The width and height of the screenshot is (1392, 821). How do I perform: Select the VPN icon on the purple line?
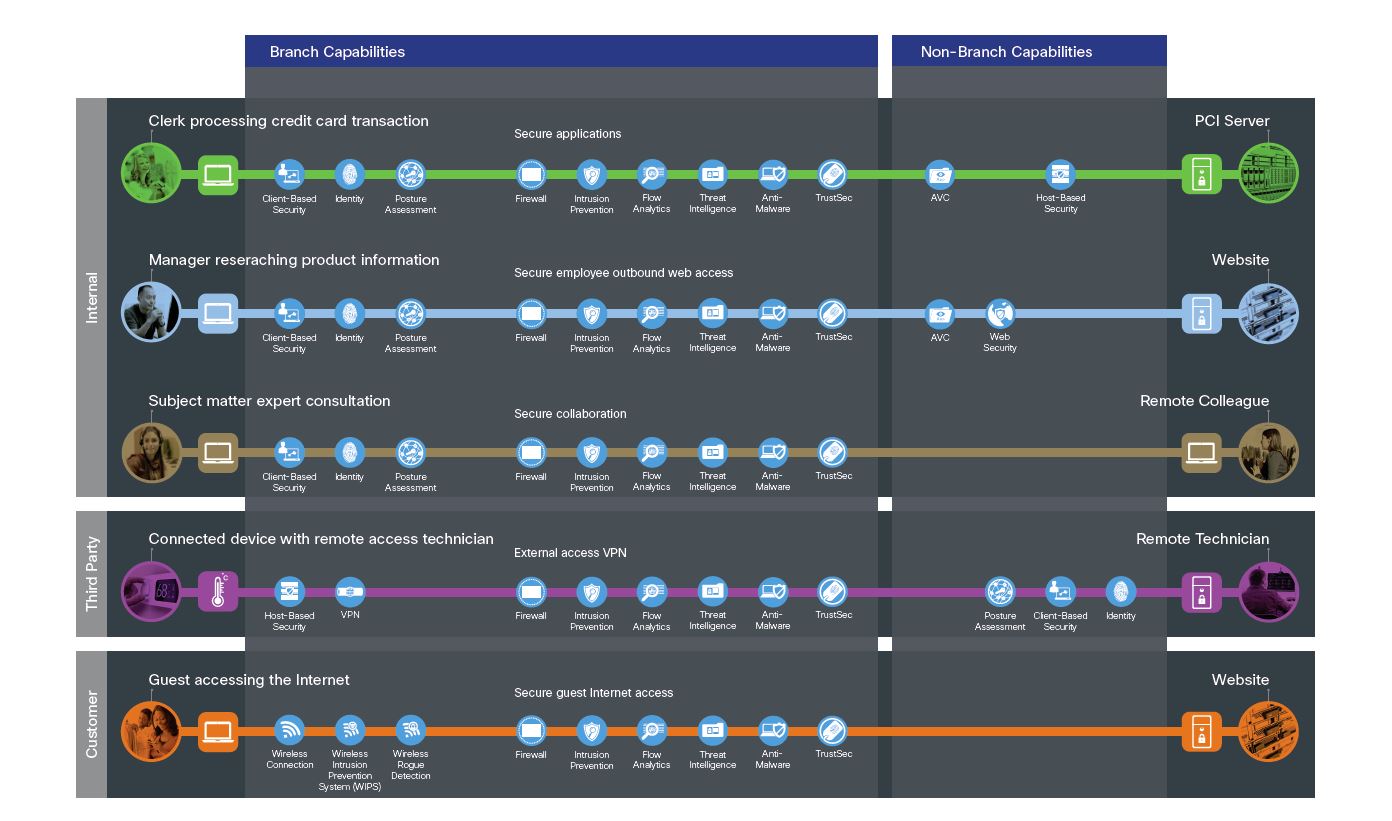click(x=350, y=592)
